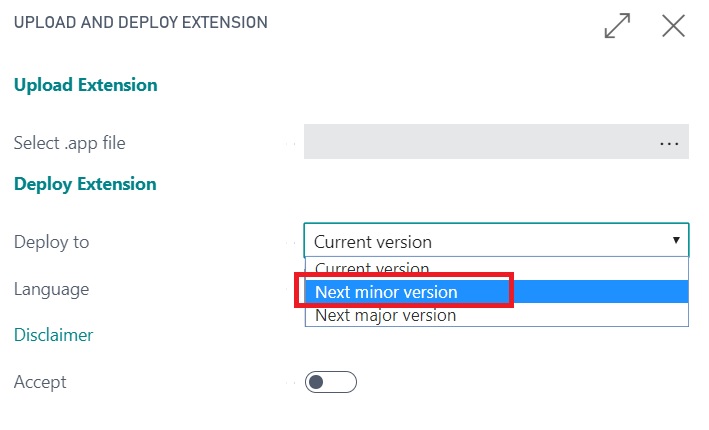Screen dimensions: 709x430
Task: Collapse the Deploy Extension section heading
Action: pyautogui.click(x=85, y=184)
